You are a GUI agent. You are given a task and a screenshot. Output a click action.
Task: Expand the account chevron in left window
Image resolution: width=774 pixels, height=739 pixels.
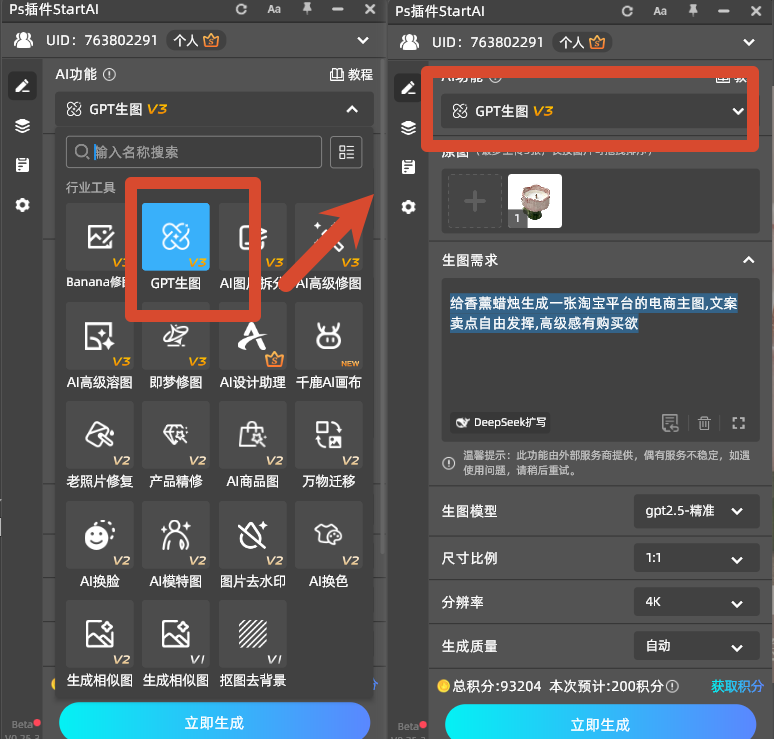coord(363,40)
